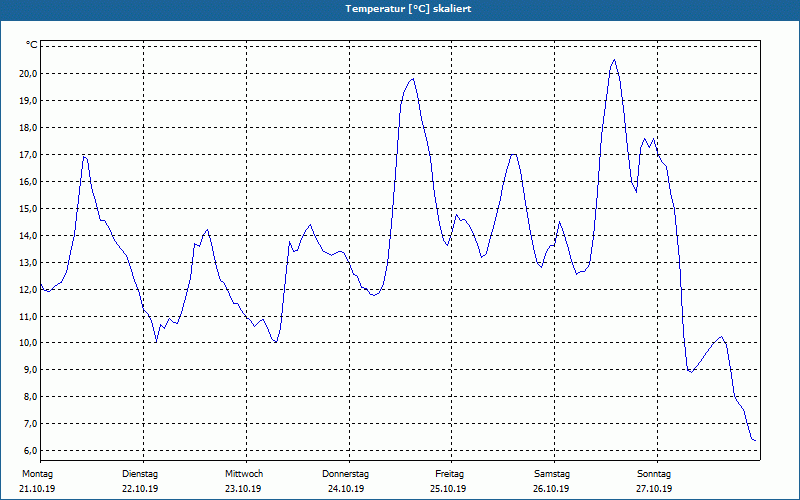
Task: Click the Freitag day label
Action: (449, 474)
